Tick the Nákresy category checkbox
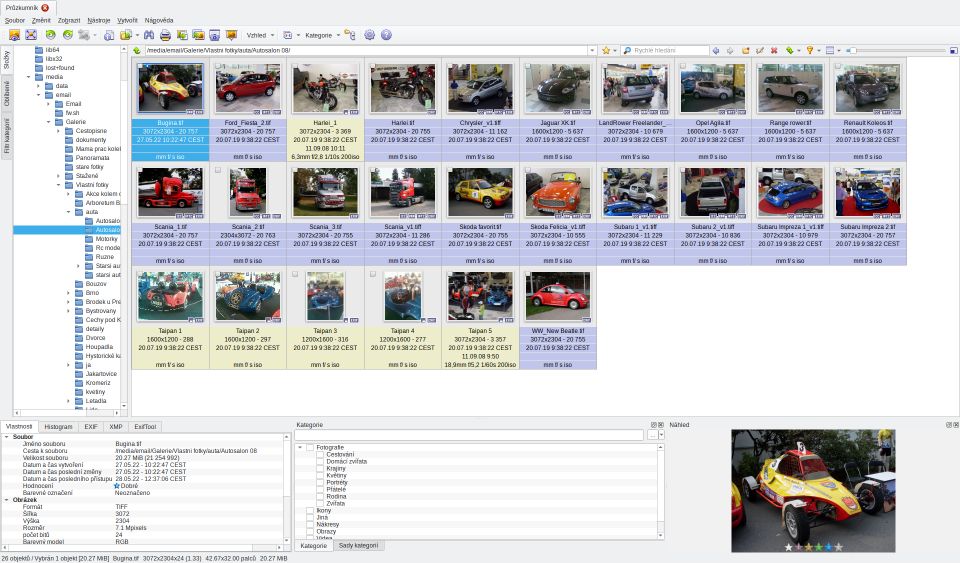Viewport: 960px width, 563px height. (x=310, y=524)
